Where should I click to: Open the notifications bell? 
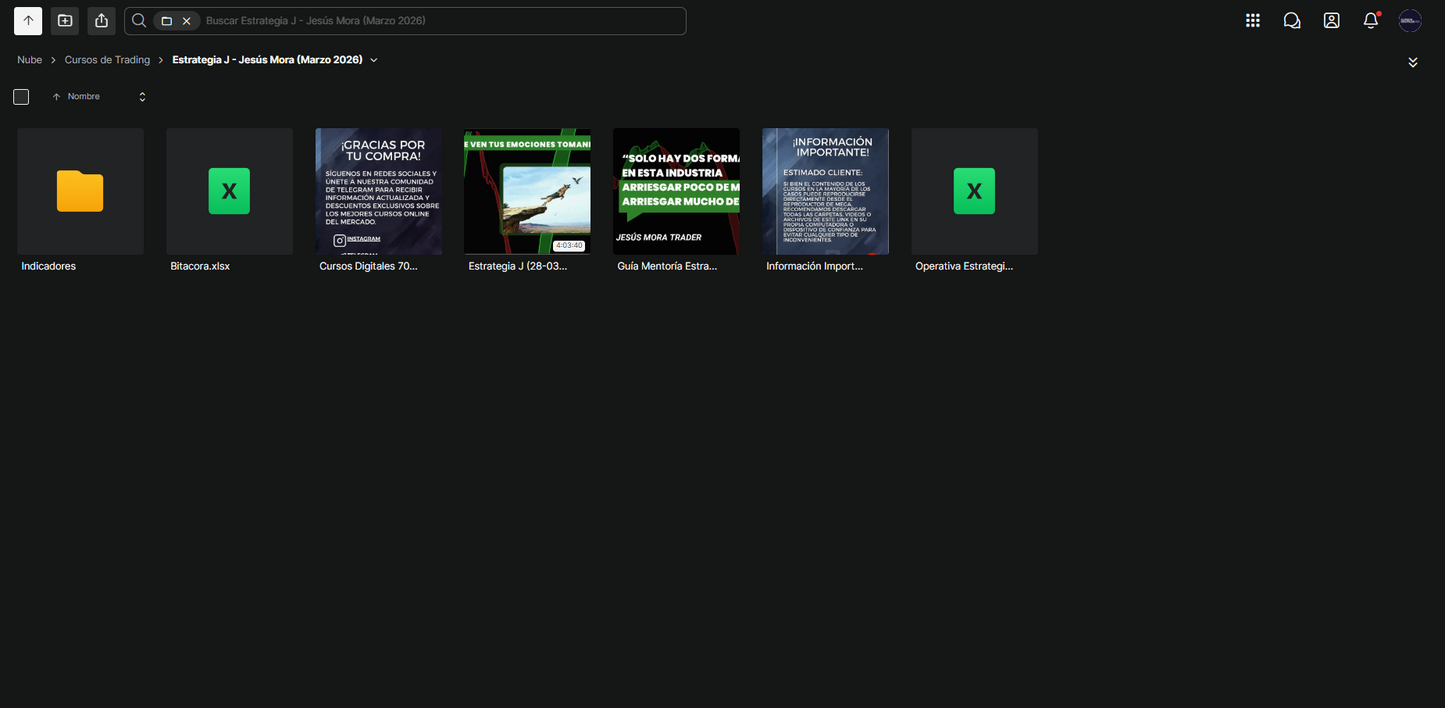1371,20
